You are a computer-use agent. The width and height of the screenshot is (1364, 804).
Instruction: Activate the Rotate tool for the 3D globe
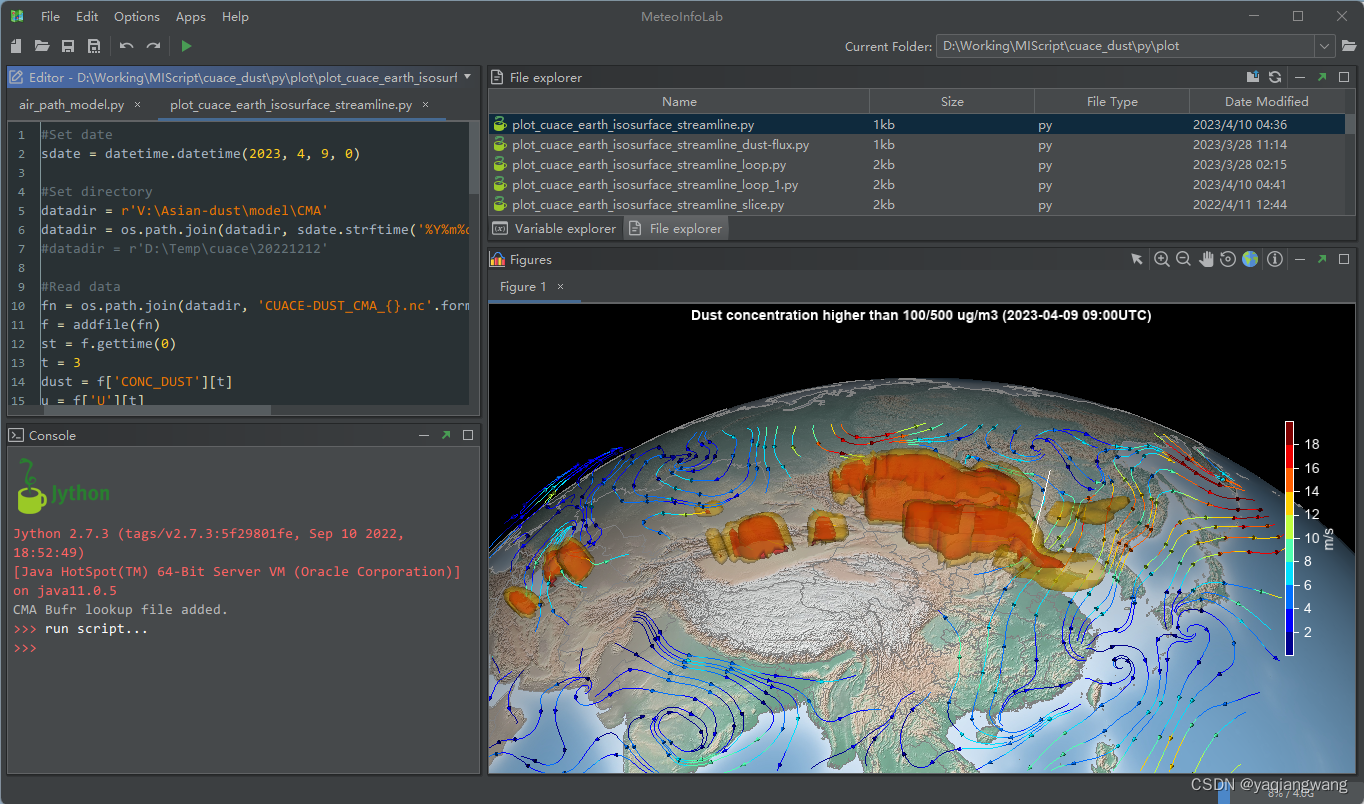tap(1228, 259)
